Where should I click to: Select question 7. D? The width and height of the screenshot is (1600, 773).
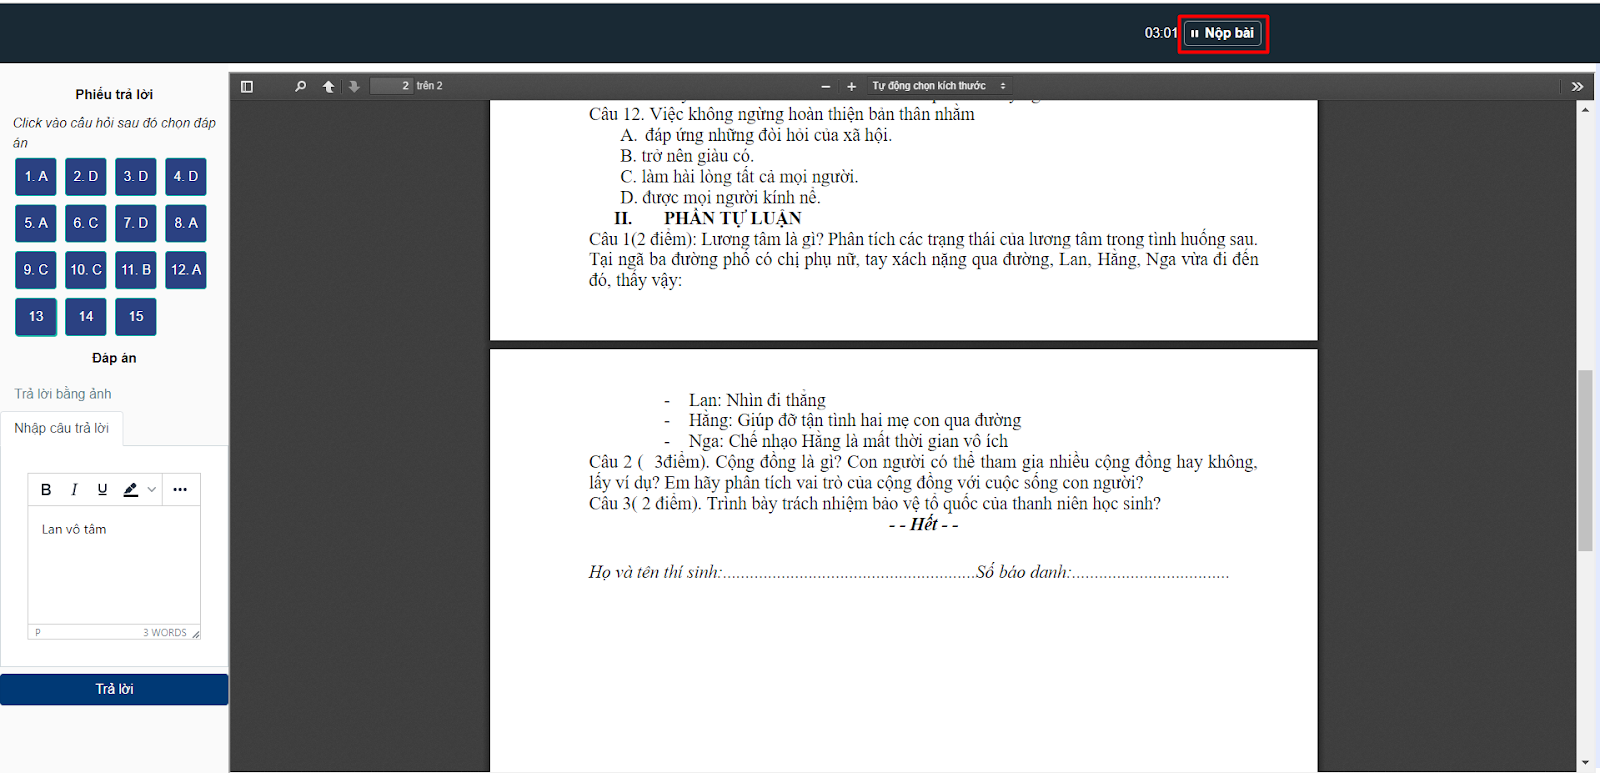pyautogui.click(x=136, y=223)
